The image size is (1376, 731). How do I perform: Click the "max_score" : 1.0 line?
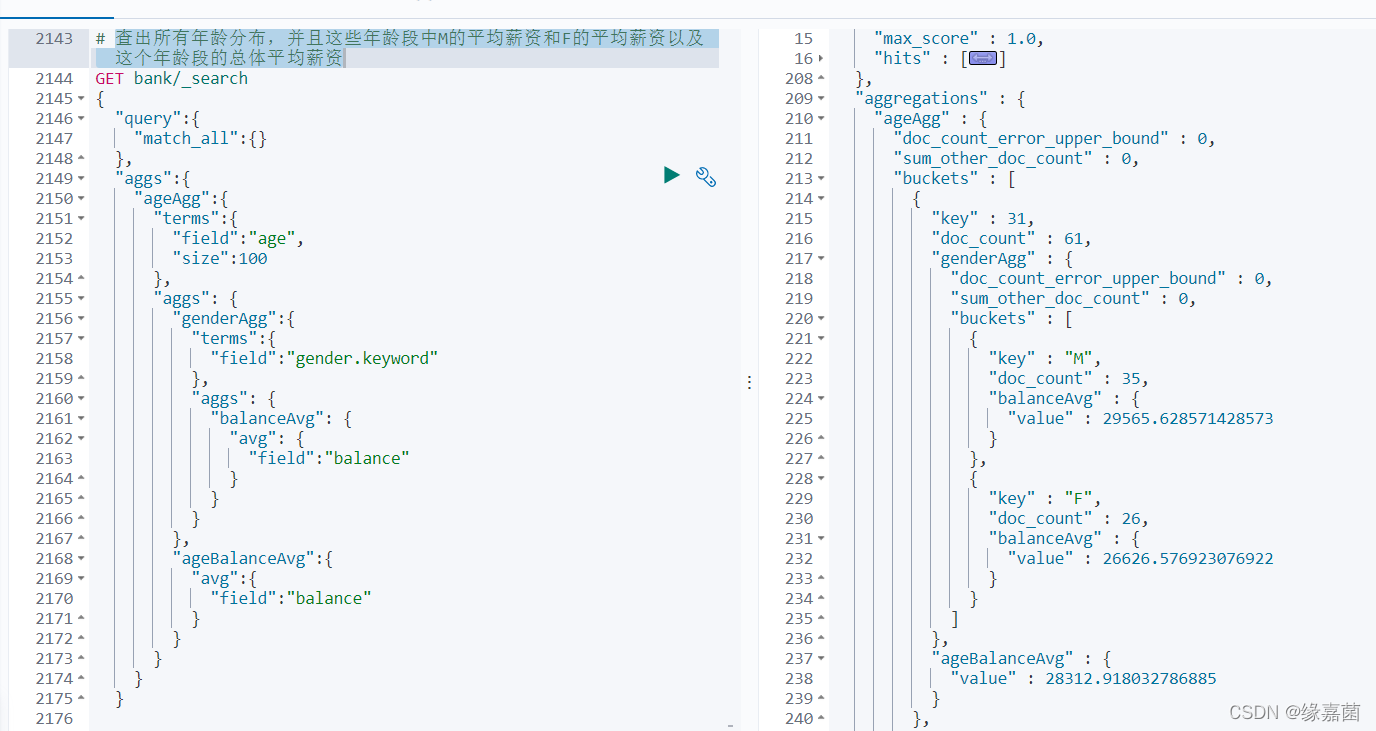coord(959,39)
